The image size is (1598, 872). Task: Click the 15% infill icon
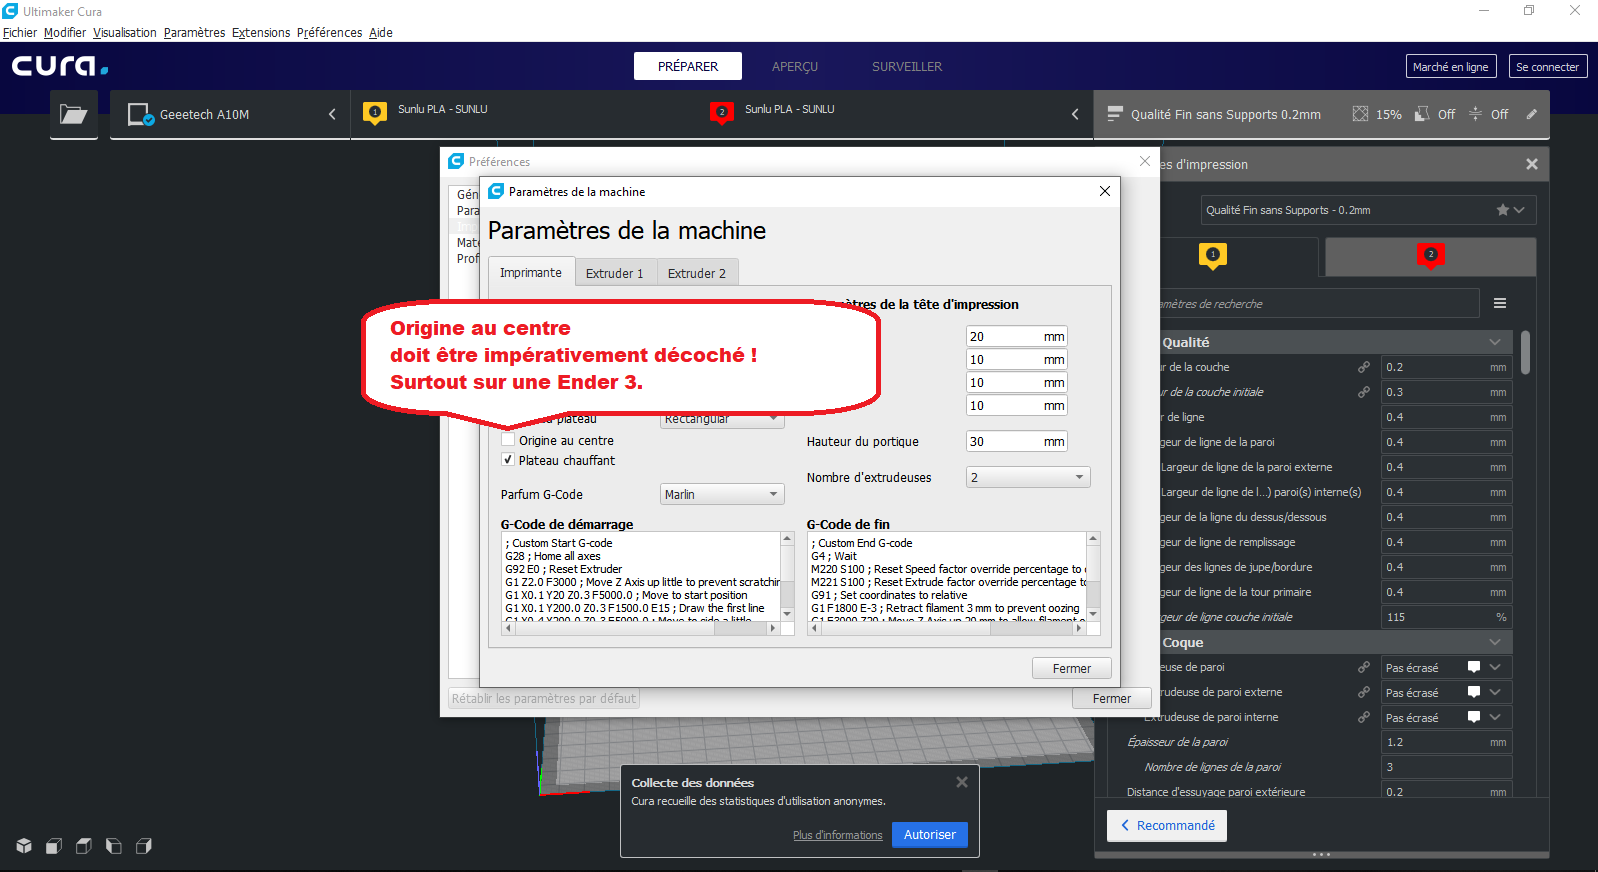click(x=1360, y=114)
